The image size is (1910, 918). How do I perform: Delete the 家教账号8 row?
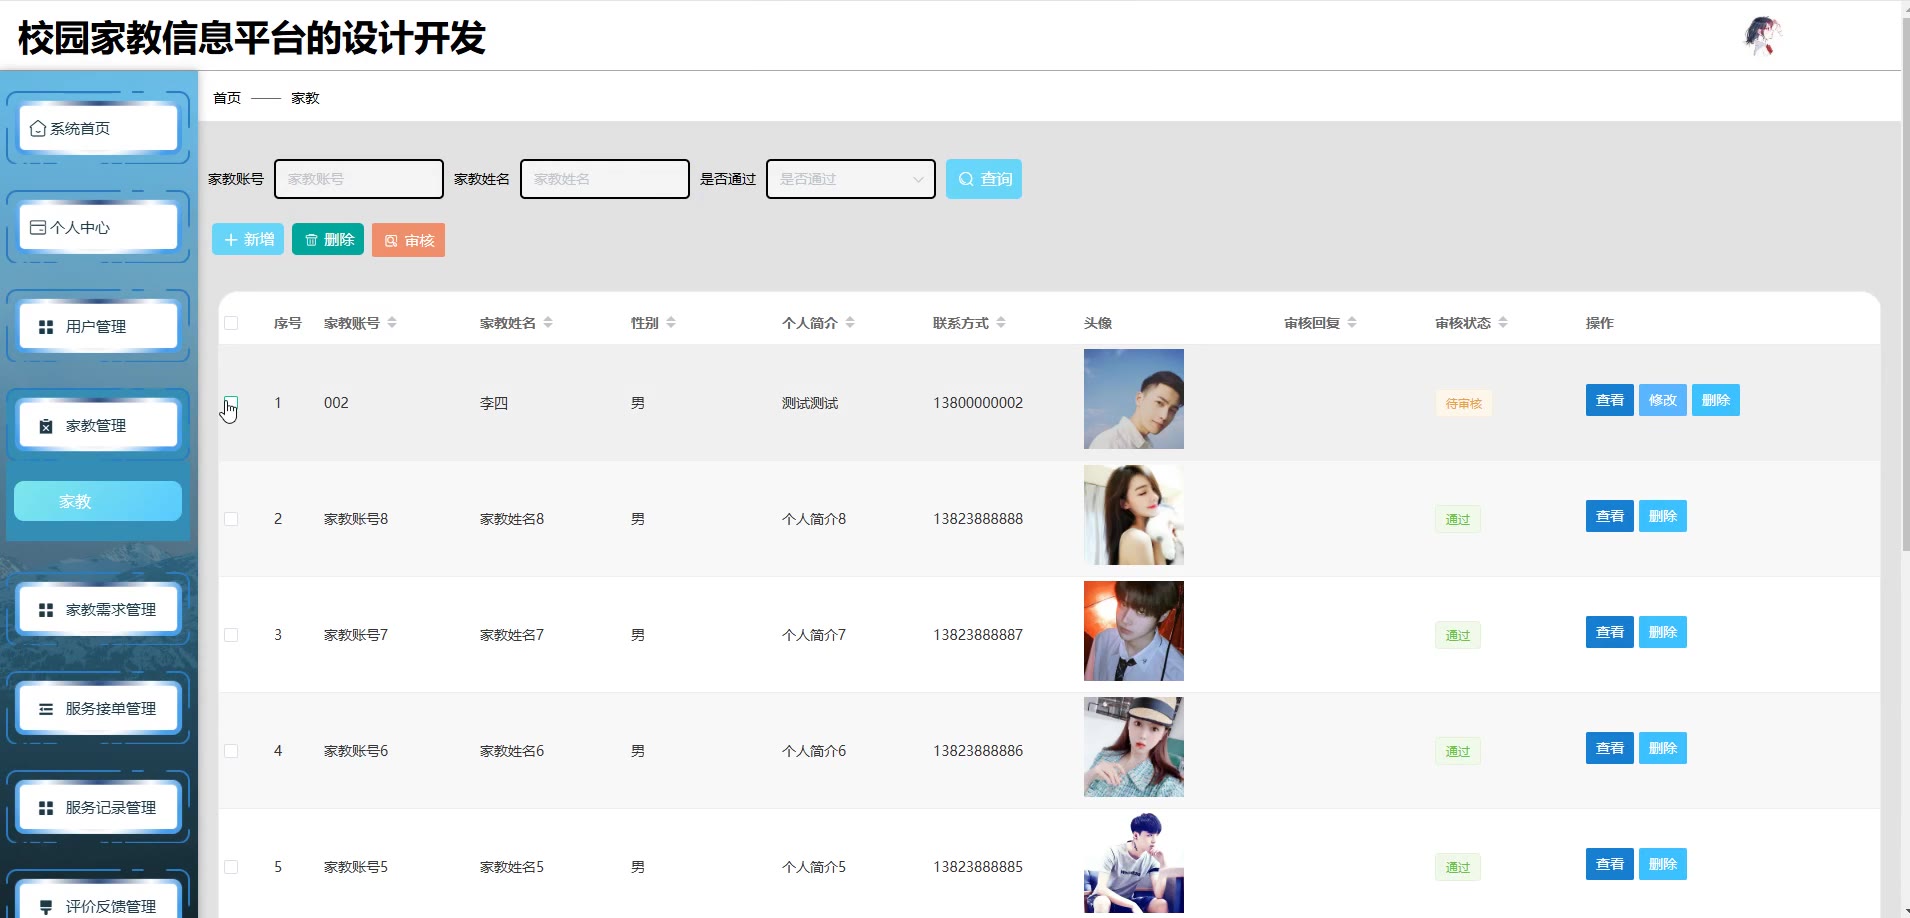(x=1663, y=516)
